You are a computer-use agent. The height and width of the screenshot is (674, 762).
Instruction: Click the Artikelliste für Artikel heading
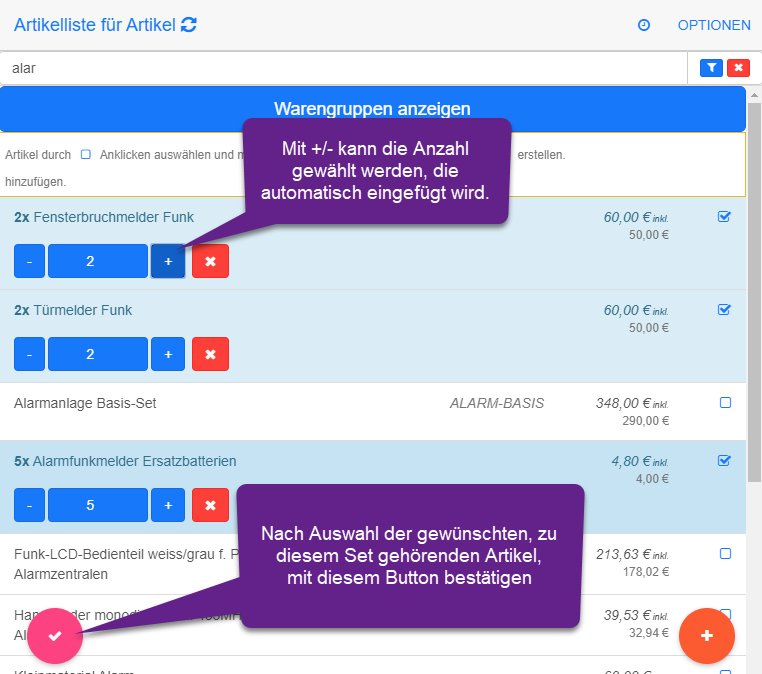pyautogui.click(x=95, y=25)
